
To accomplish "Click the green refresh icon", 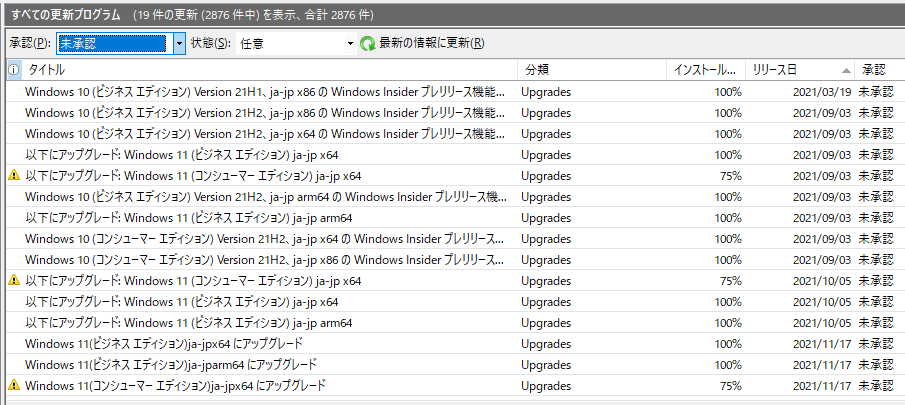I will (368, 44).
